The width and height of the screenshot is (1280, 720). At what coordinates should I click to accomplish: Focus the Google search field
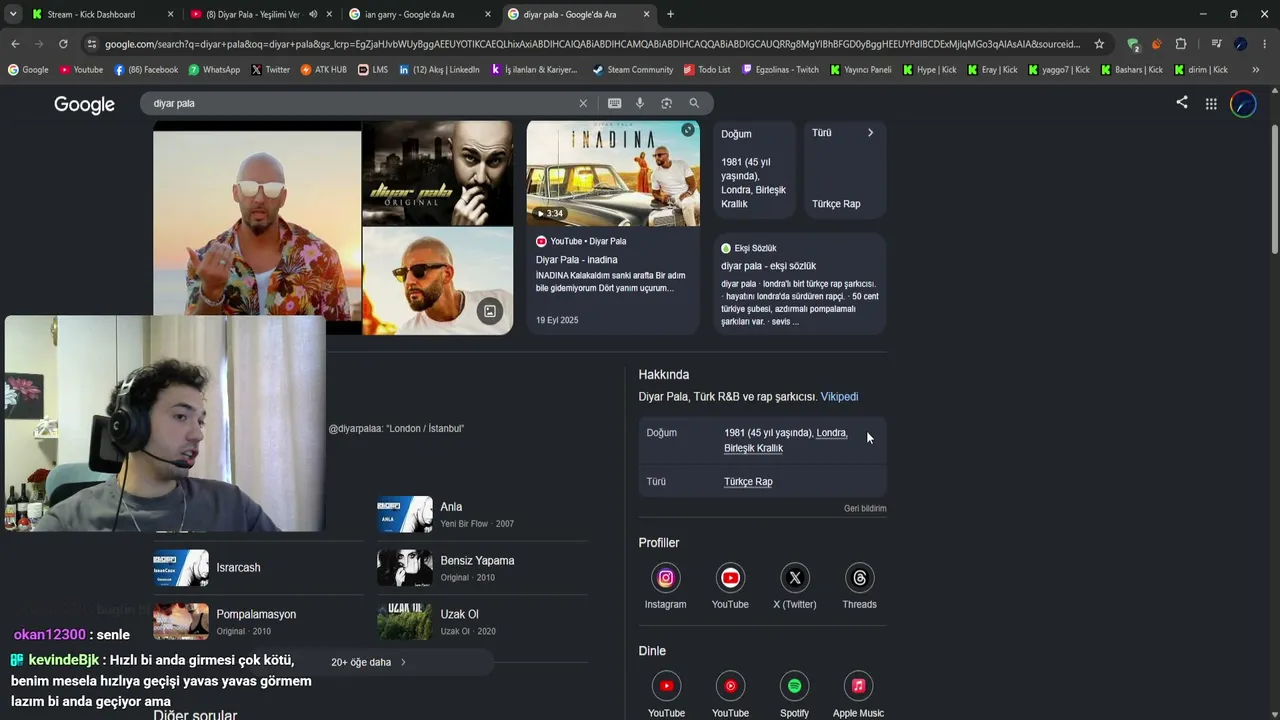[360, 103]
